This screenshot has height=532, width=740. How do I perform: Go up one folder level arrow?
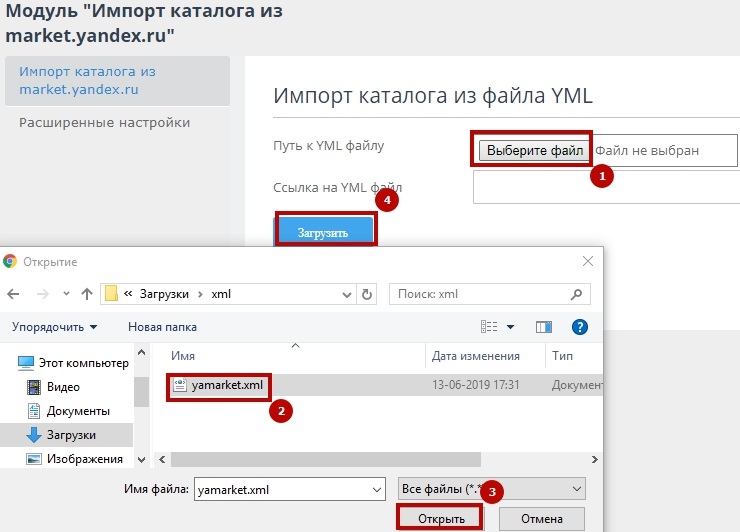[87, 294]
